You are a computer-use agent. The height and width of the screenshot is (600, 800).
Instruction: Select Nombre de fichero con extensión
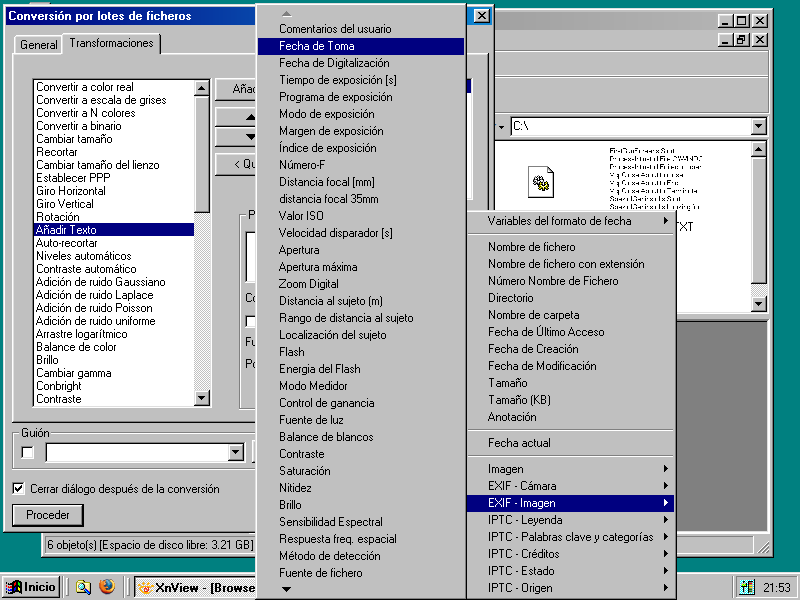point(566,264)
